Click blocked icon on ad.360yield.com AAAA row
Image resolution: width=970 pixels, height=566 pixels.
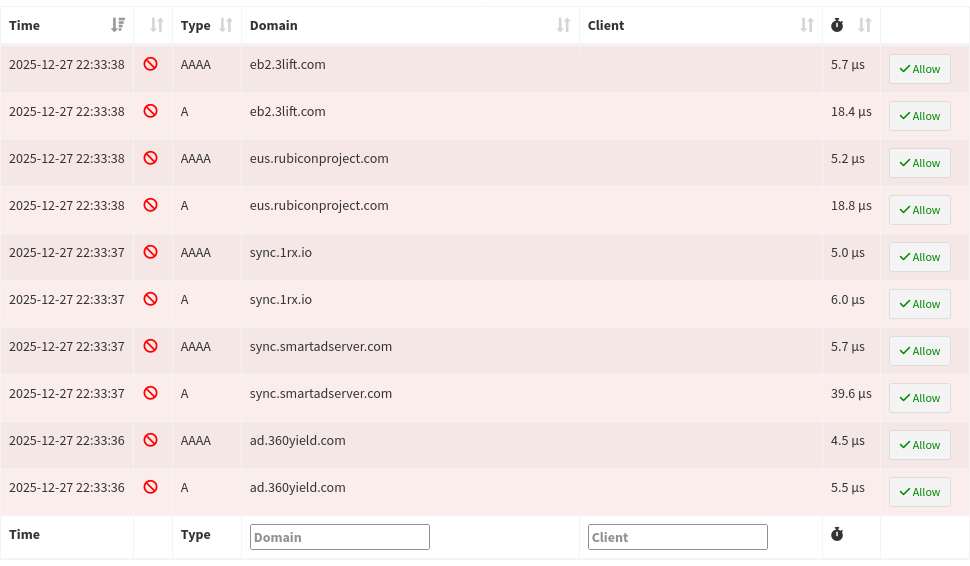click(151, 440)
